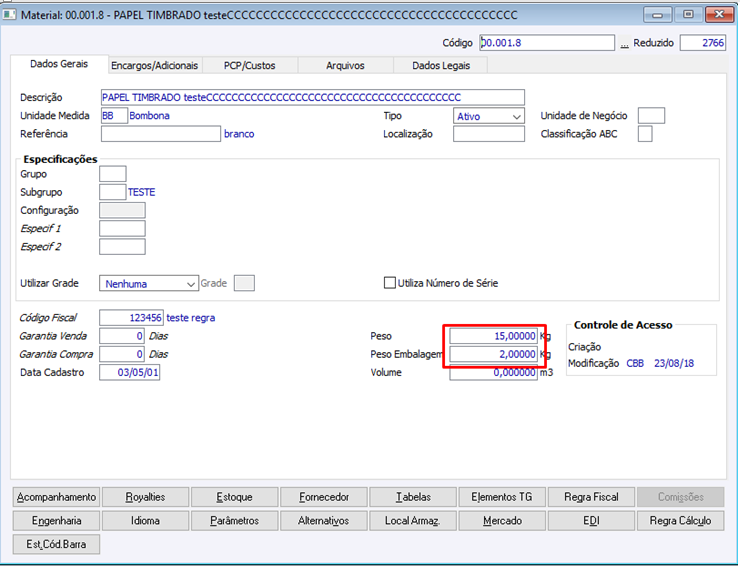The image size is (740, 566).
Task: Click the 'teste regra' fiscal code text
Action: coord(191,318)
